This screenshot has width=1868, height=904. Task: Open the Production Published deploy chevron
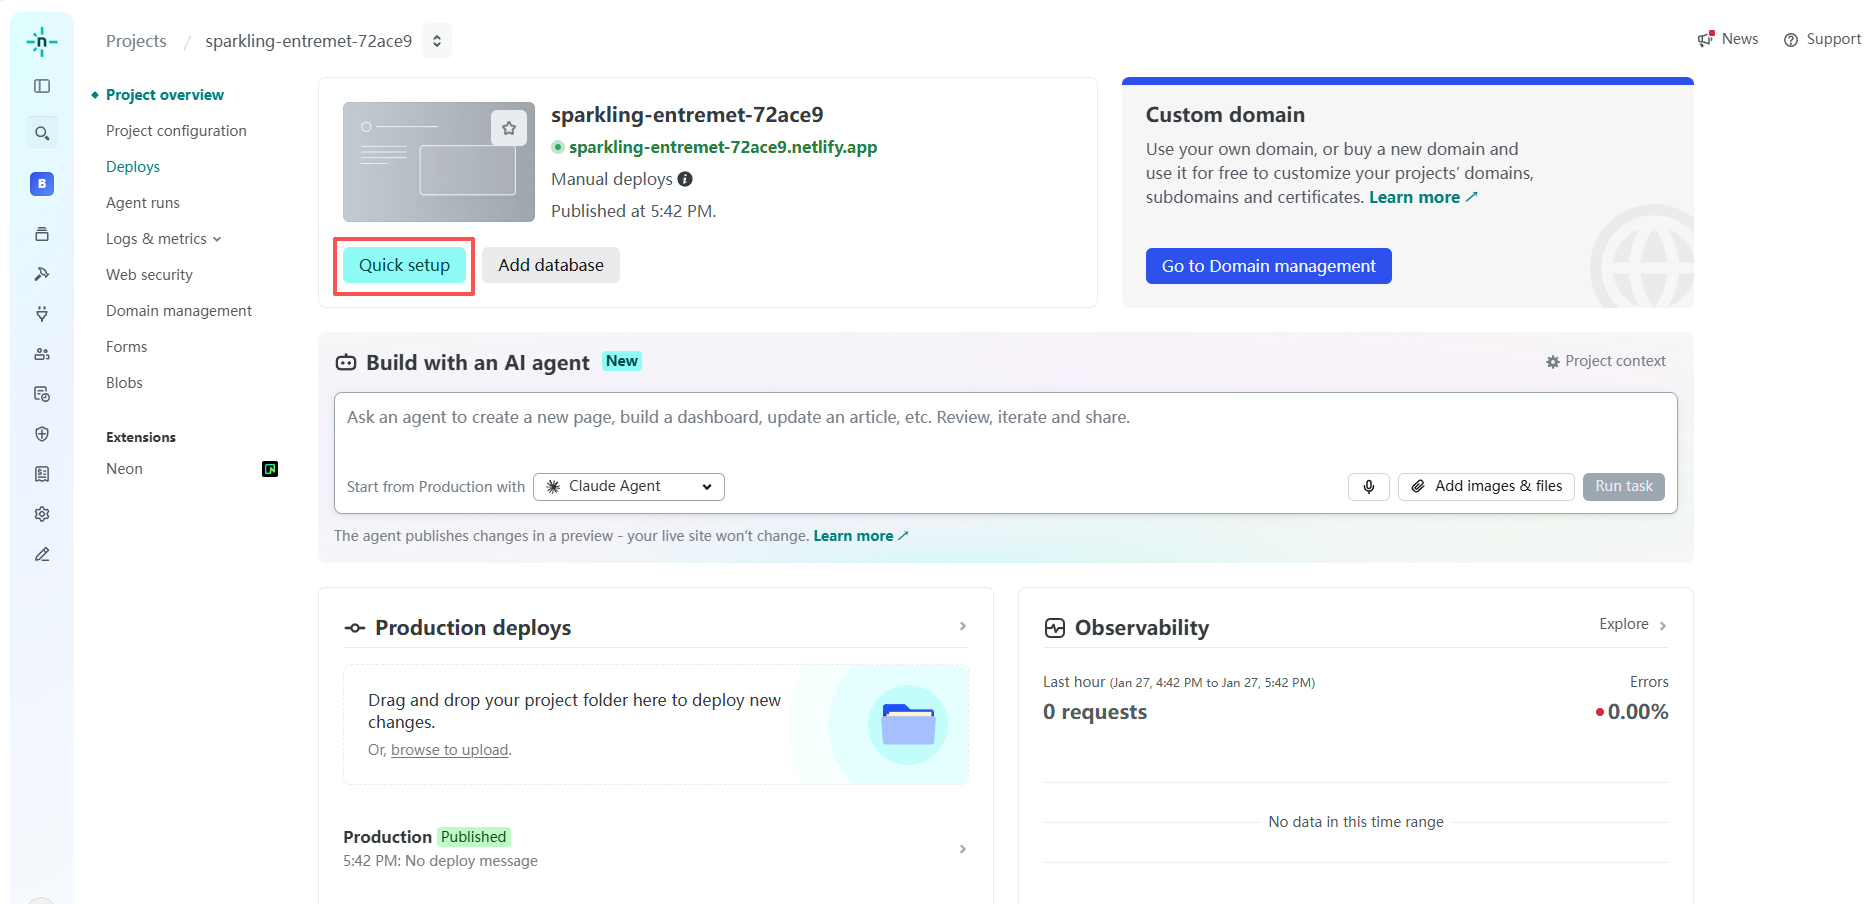[963, 849]
